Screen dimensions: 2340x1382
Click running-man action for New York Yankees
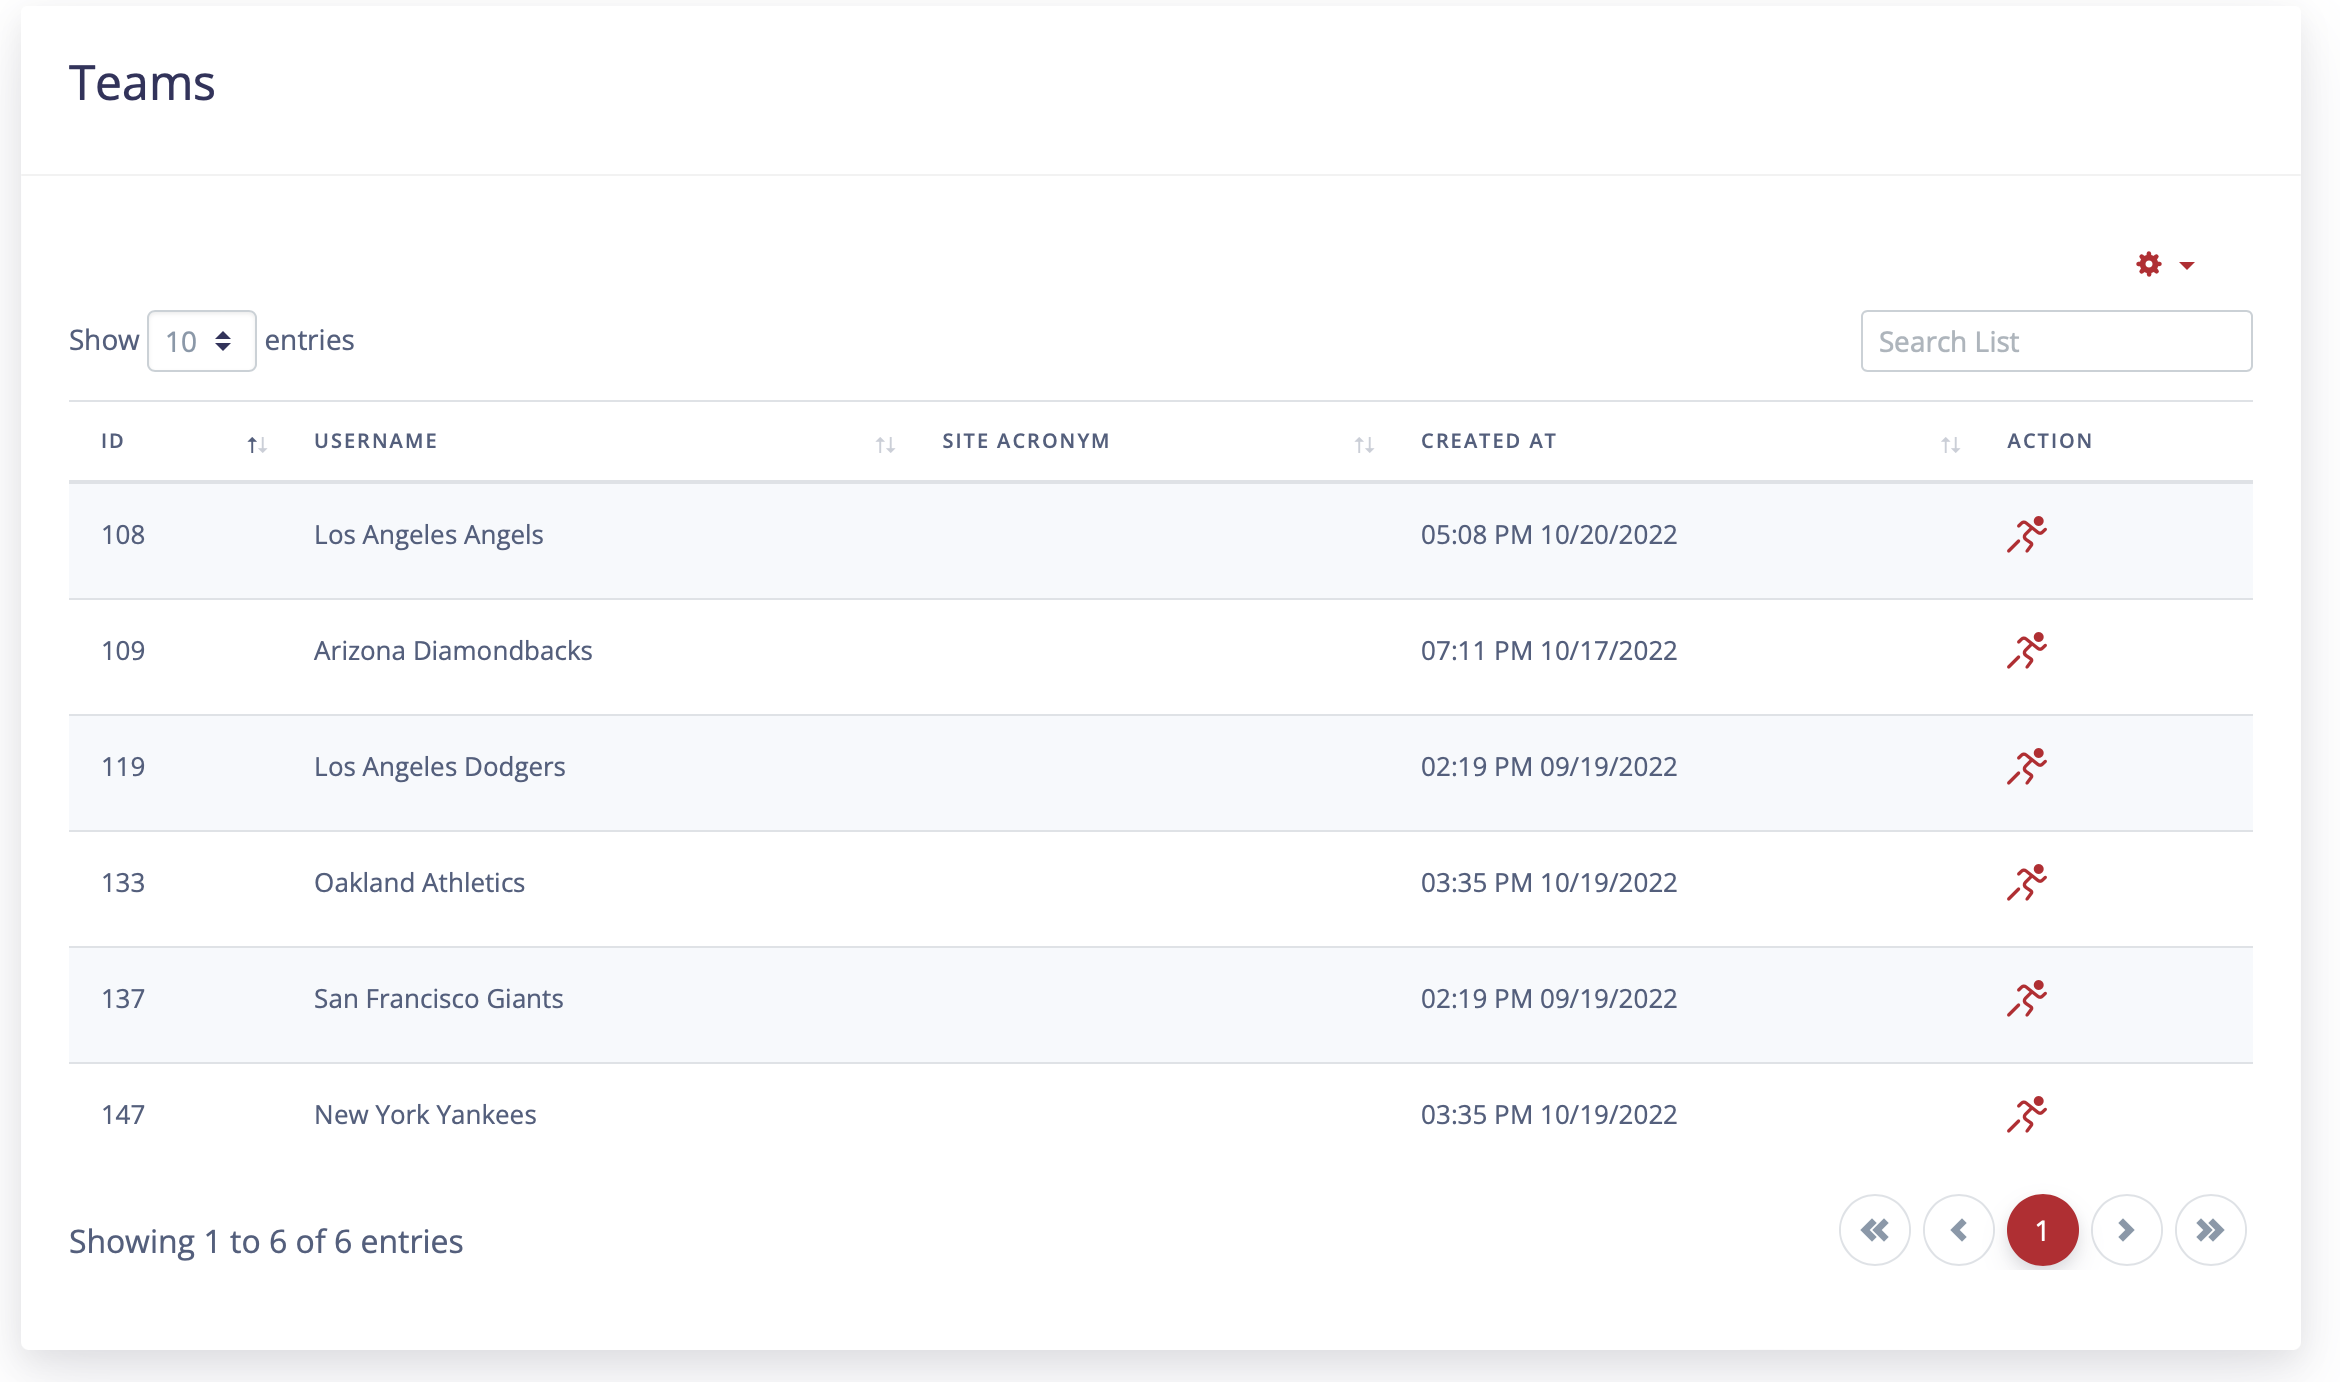tap(2026, 1115)
